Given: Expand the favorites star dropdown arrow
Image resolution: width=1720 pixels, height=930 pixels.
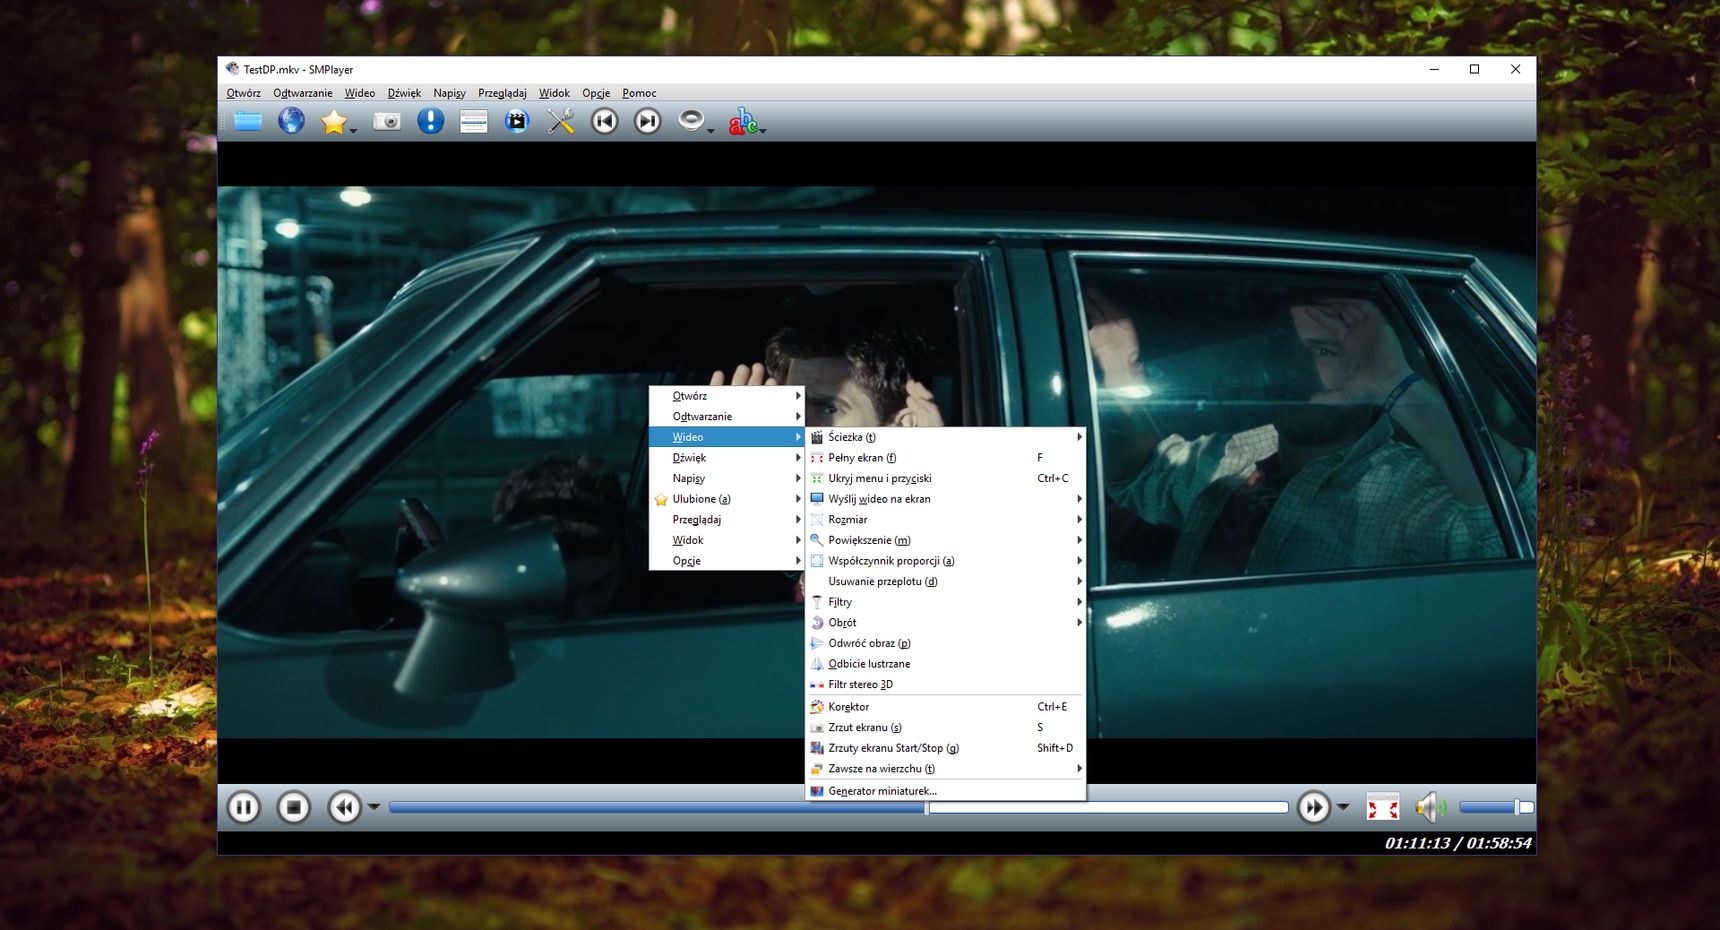Looking at the screenshot, I should point(353,130).
